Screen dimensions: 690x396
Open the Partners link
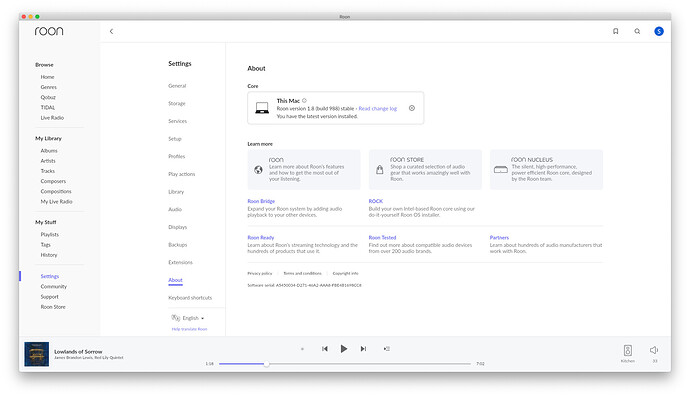[x=499, y=238]
